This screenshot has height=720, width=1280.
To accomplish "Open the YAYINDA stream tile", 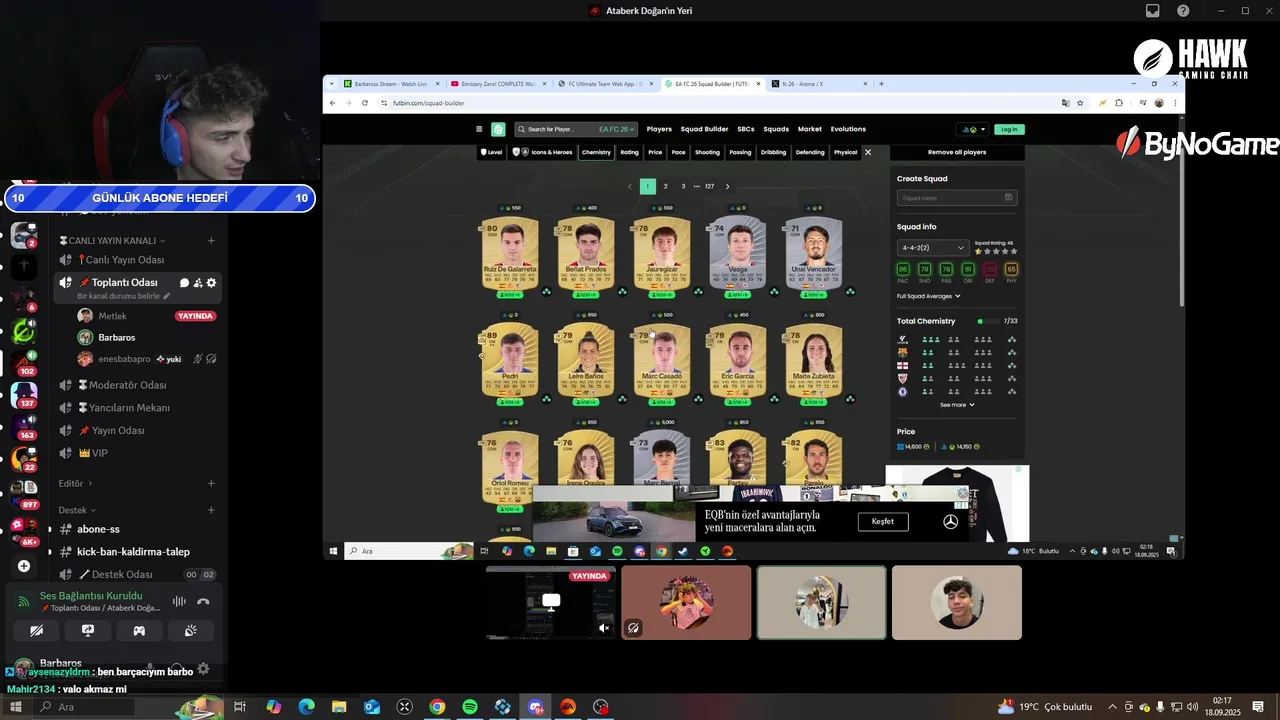I will (x=551, y=602).
